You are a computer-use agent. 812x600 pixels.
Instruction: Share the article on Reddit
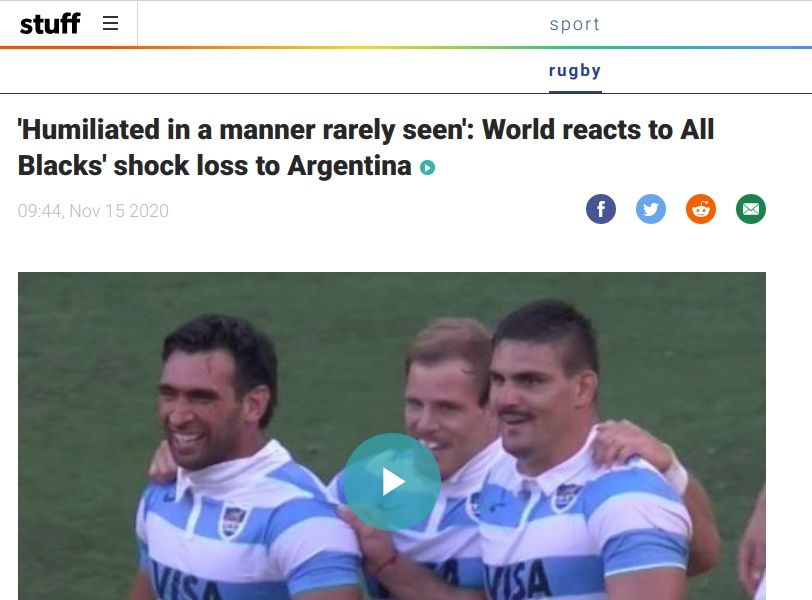click(x=701, y=209)
